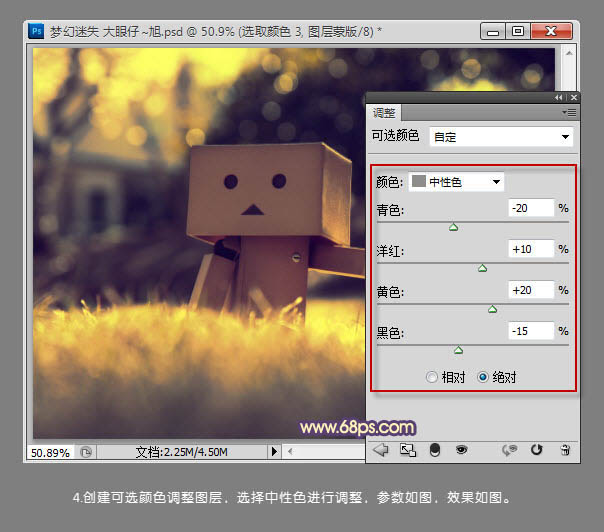The image size is (604, 532).
Task: Switch panel to expanded view icon
Action: [407, 451]
